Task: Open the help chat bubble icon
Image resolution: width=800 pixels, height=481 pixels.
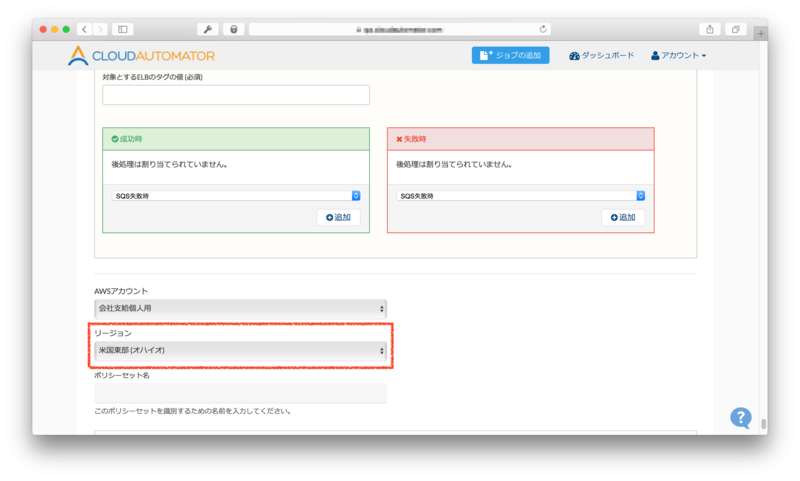Action: [x=740, y=418]
